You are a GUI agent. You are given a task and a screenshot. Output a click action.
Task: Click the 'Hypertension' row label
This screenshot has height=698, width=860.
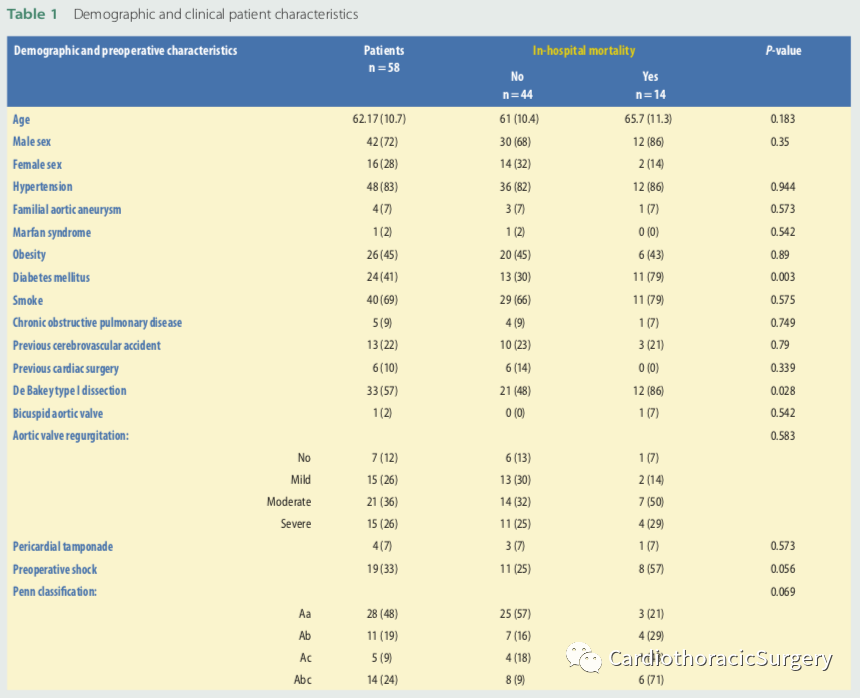42,187
